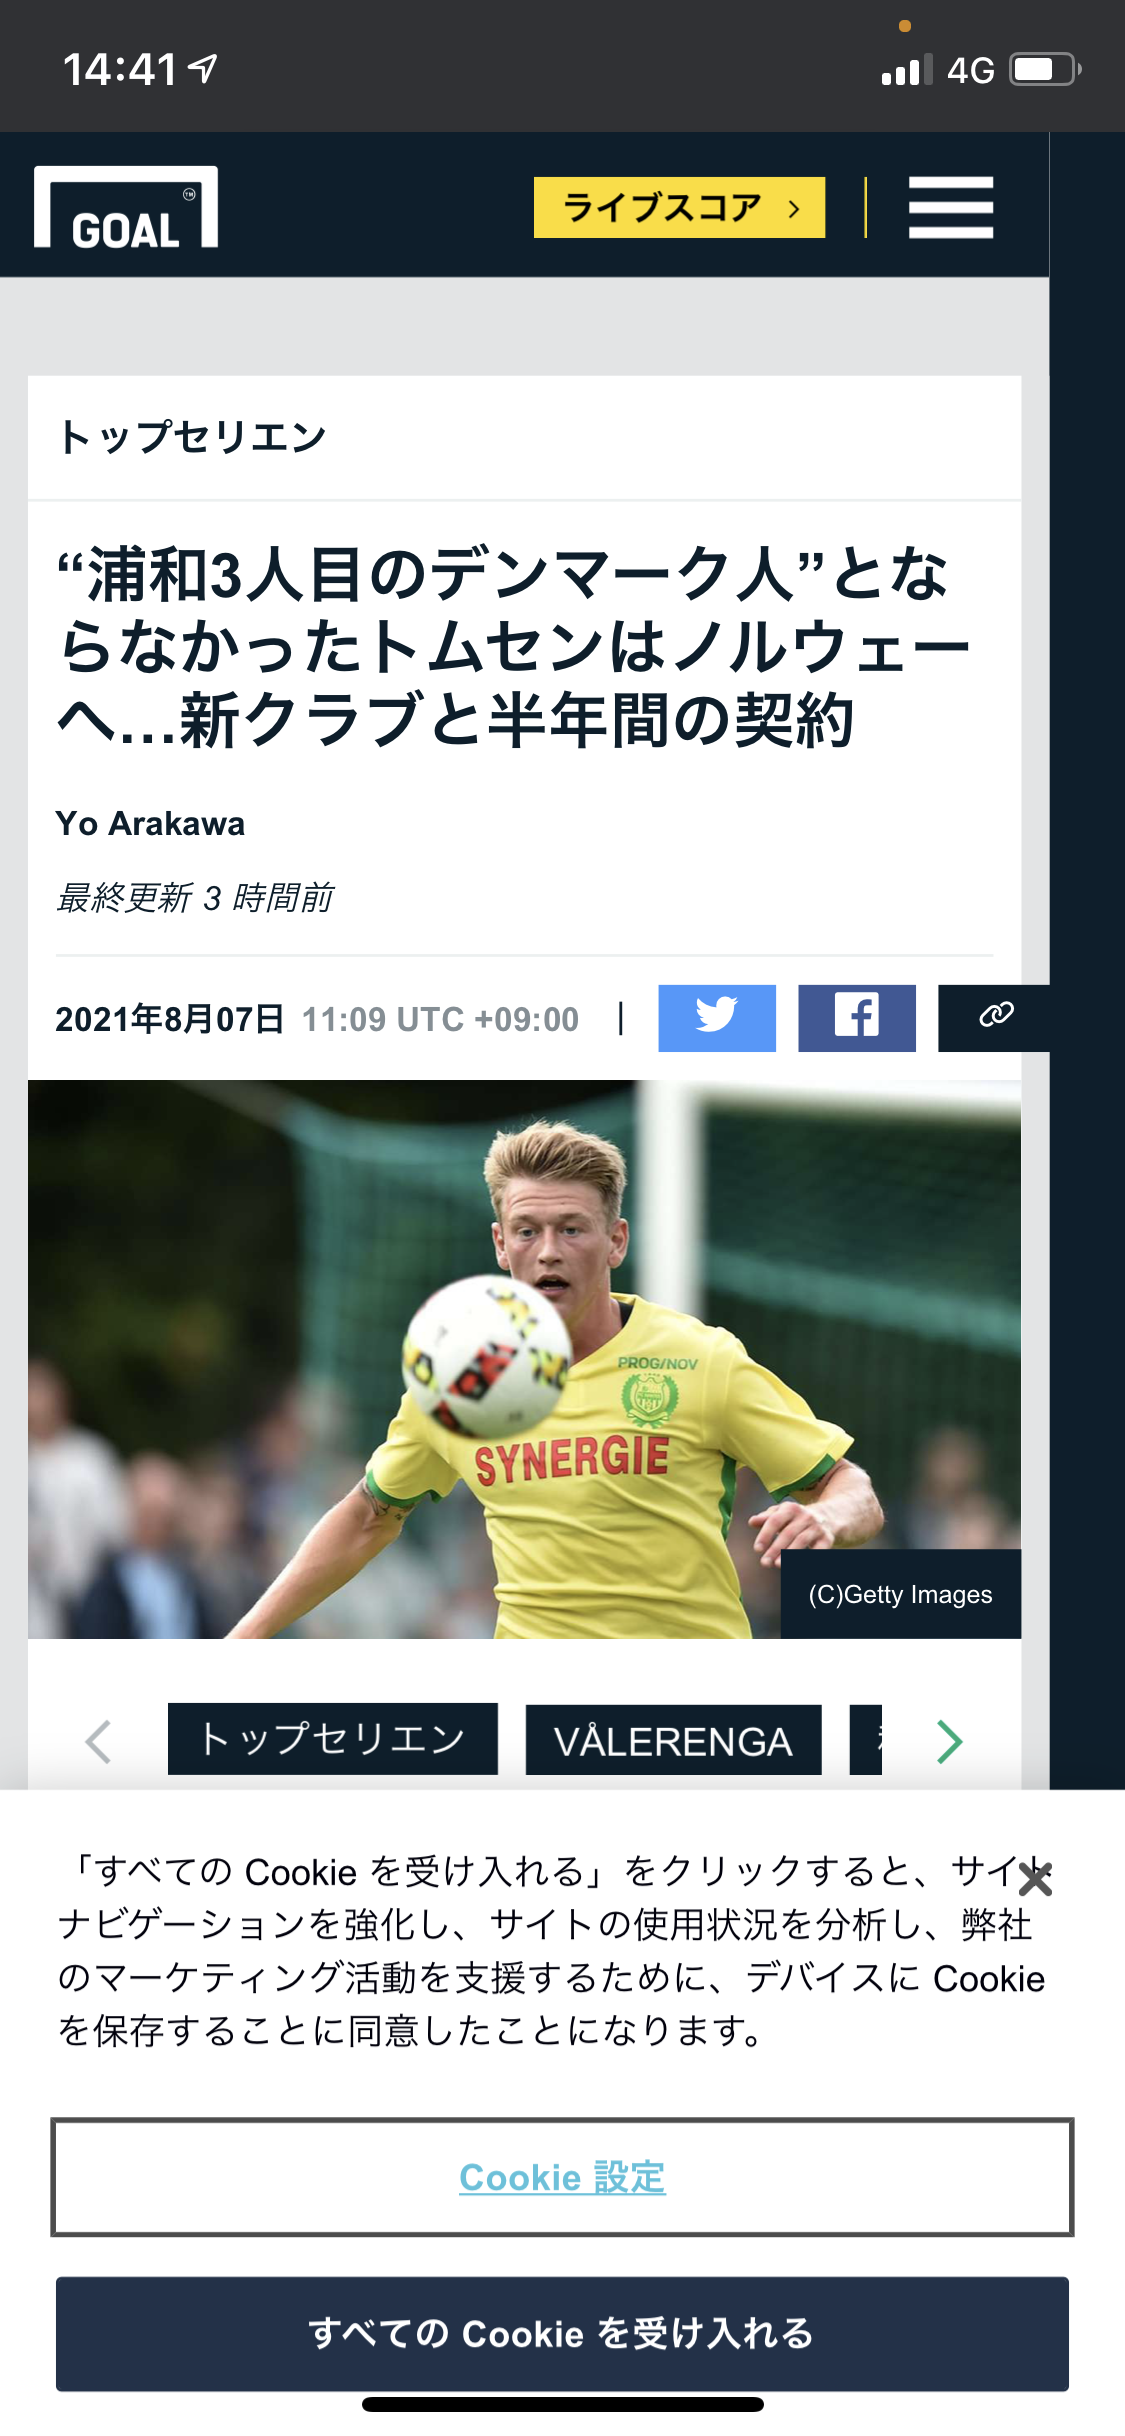
Task: Show next tags with right chevron
Action: (x=949, y=1741)
